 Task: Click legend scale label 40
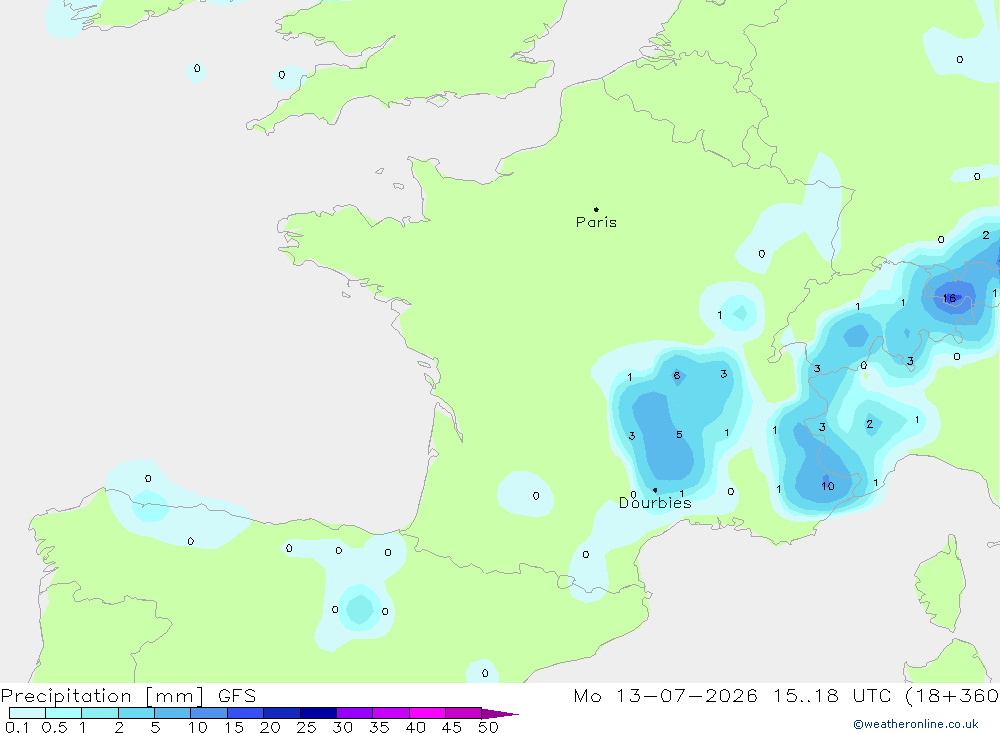point(415,727)
